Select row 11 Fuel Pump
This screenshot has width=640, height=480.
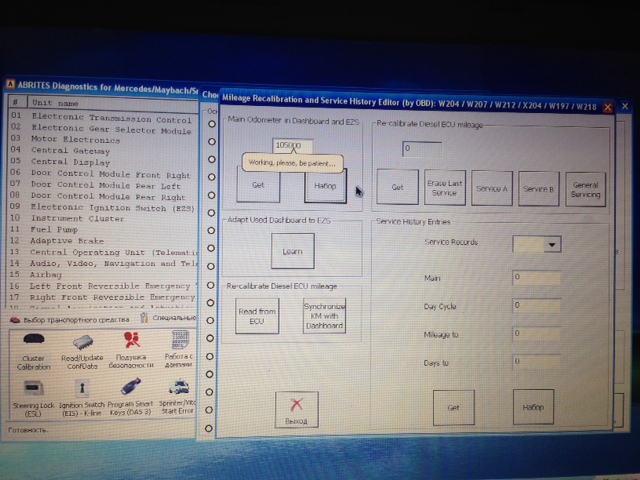click(104, 229)
